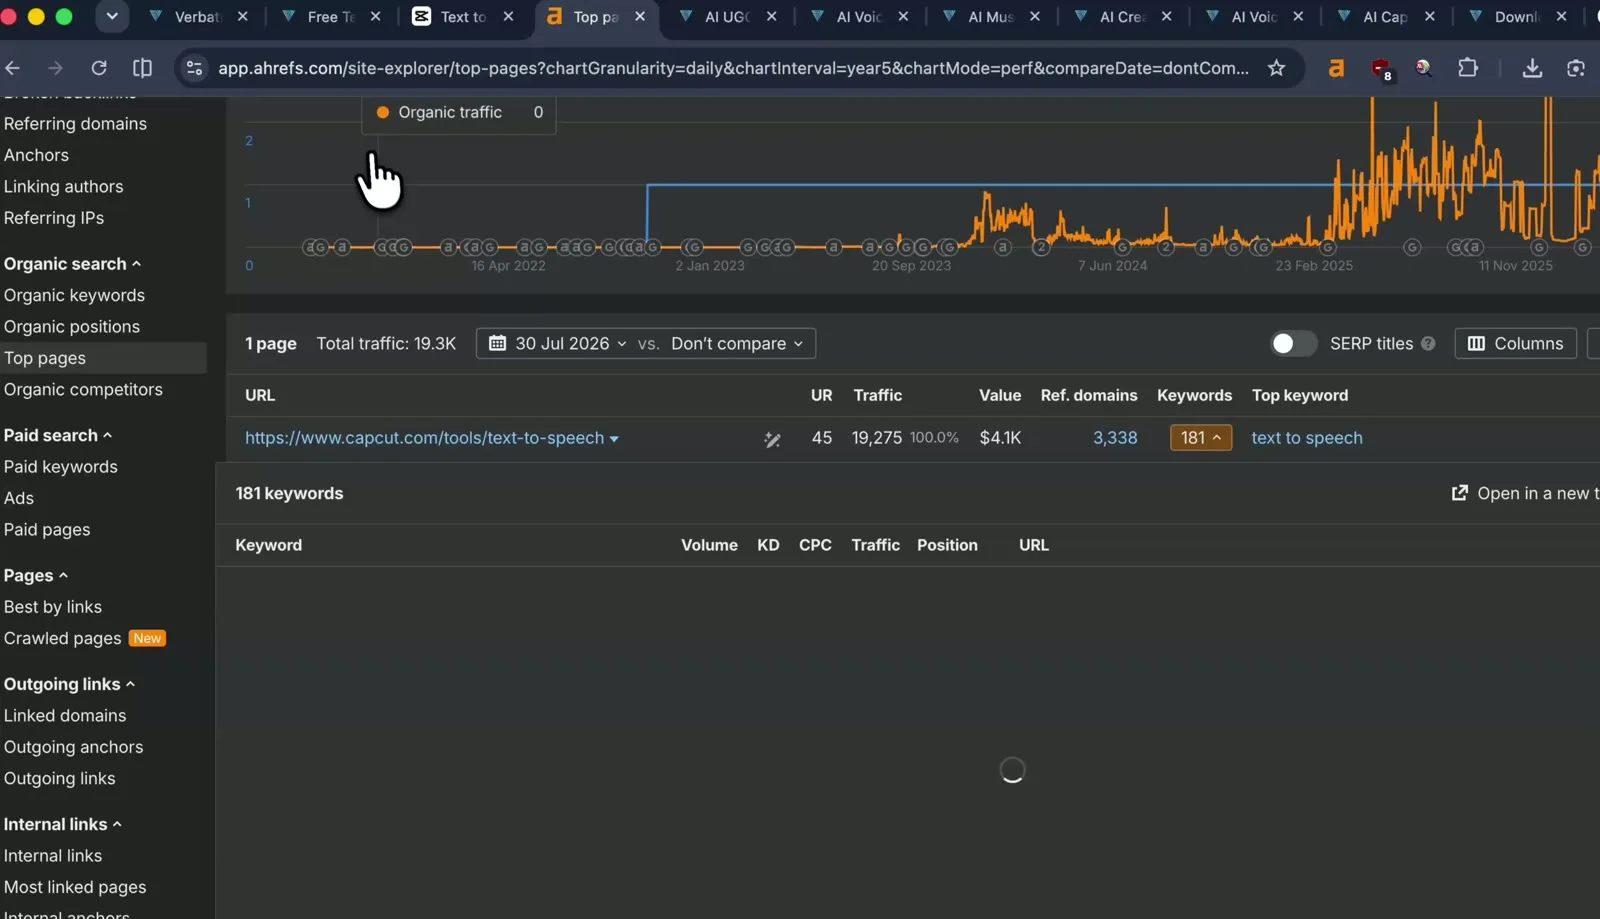Click the address bar URL field
Viewport: 1600px width, 919px height.
coord(732,68)
